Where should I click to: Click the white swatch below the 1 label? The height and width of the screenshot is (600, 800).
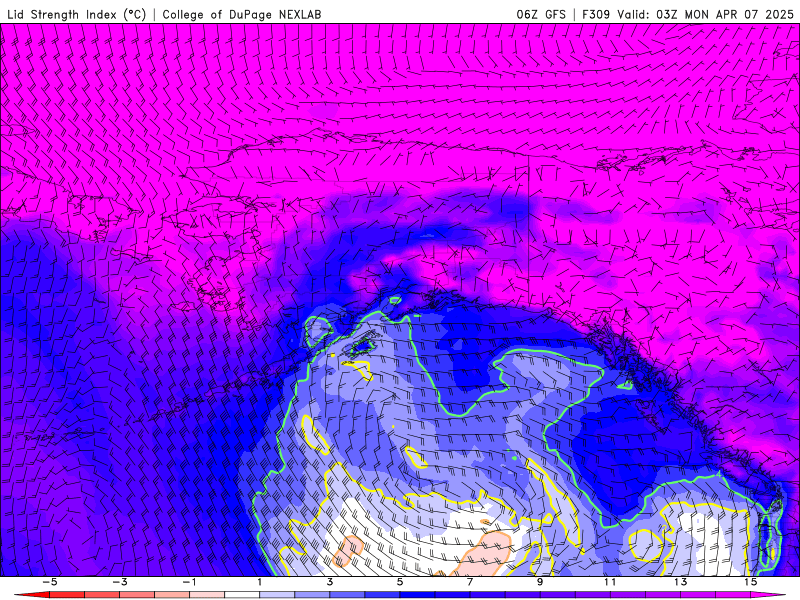click(x=242, y=595)
